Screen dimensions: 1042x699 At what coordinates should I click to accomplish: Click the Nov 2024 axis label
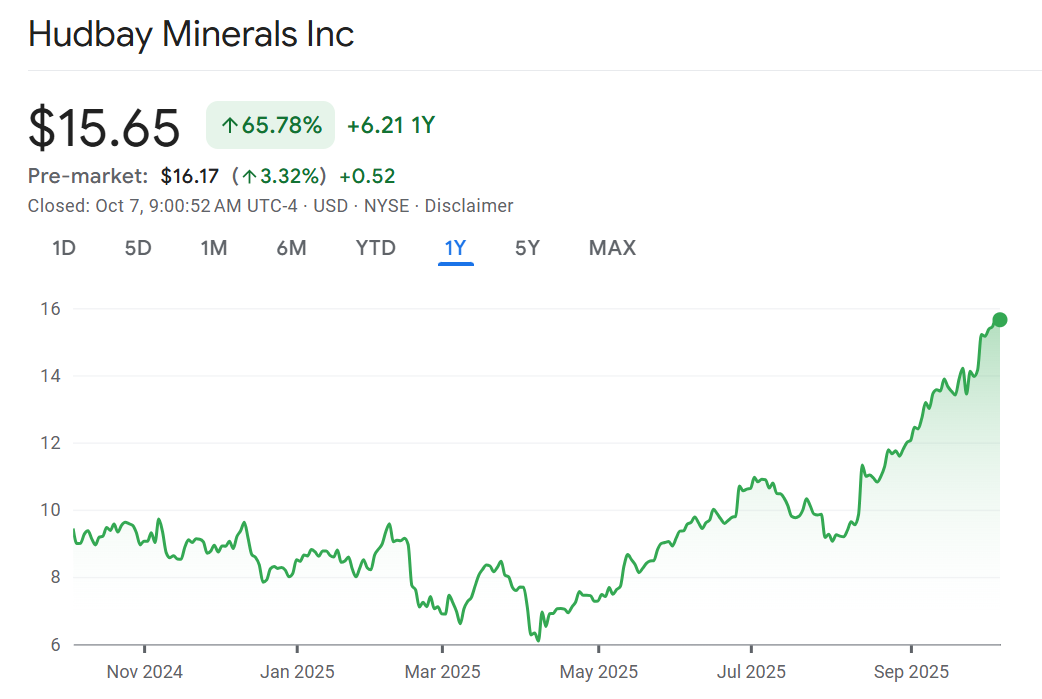coord(144,671)
